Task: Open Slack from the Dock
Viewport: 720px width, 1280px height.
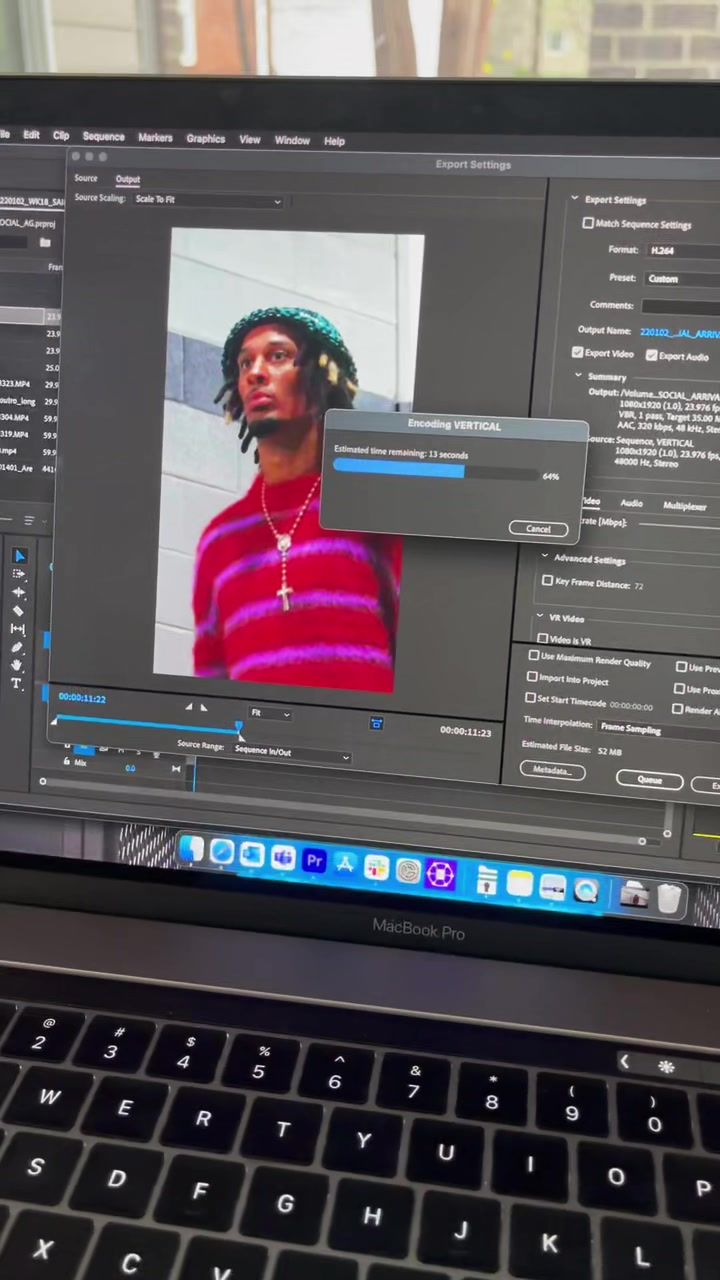Action: 376,868
